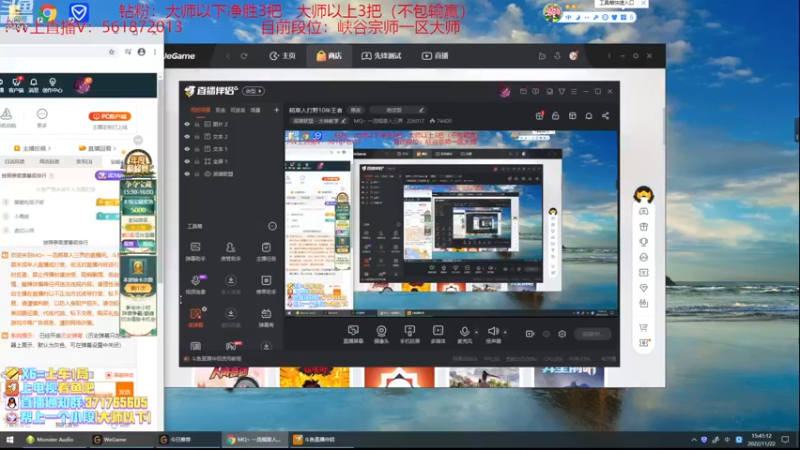The width and height of the screenshot is (800, 450).
Task: Mute the 扬声器 speaker
Action: coord(492,332)
